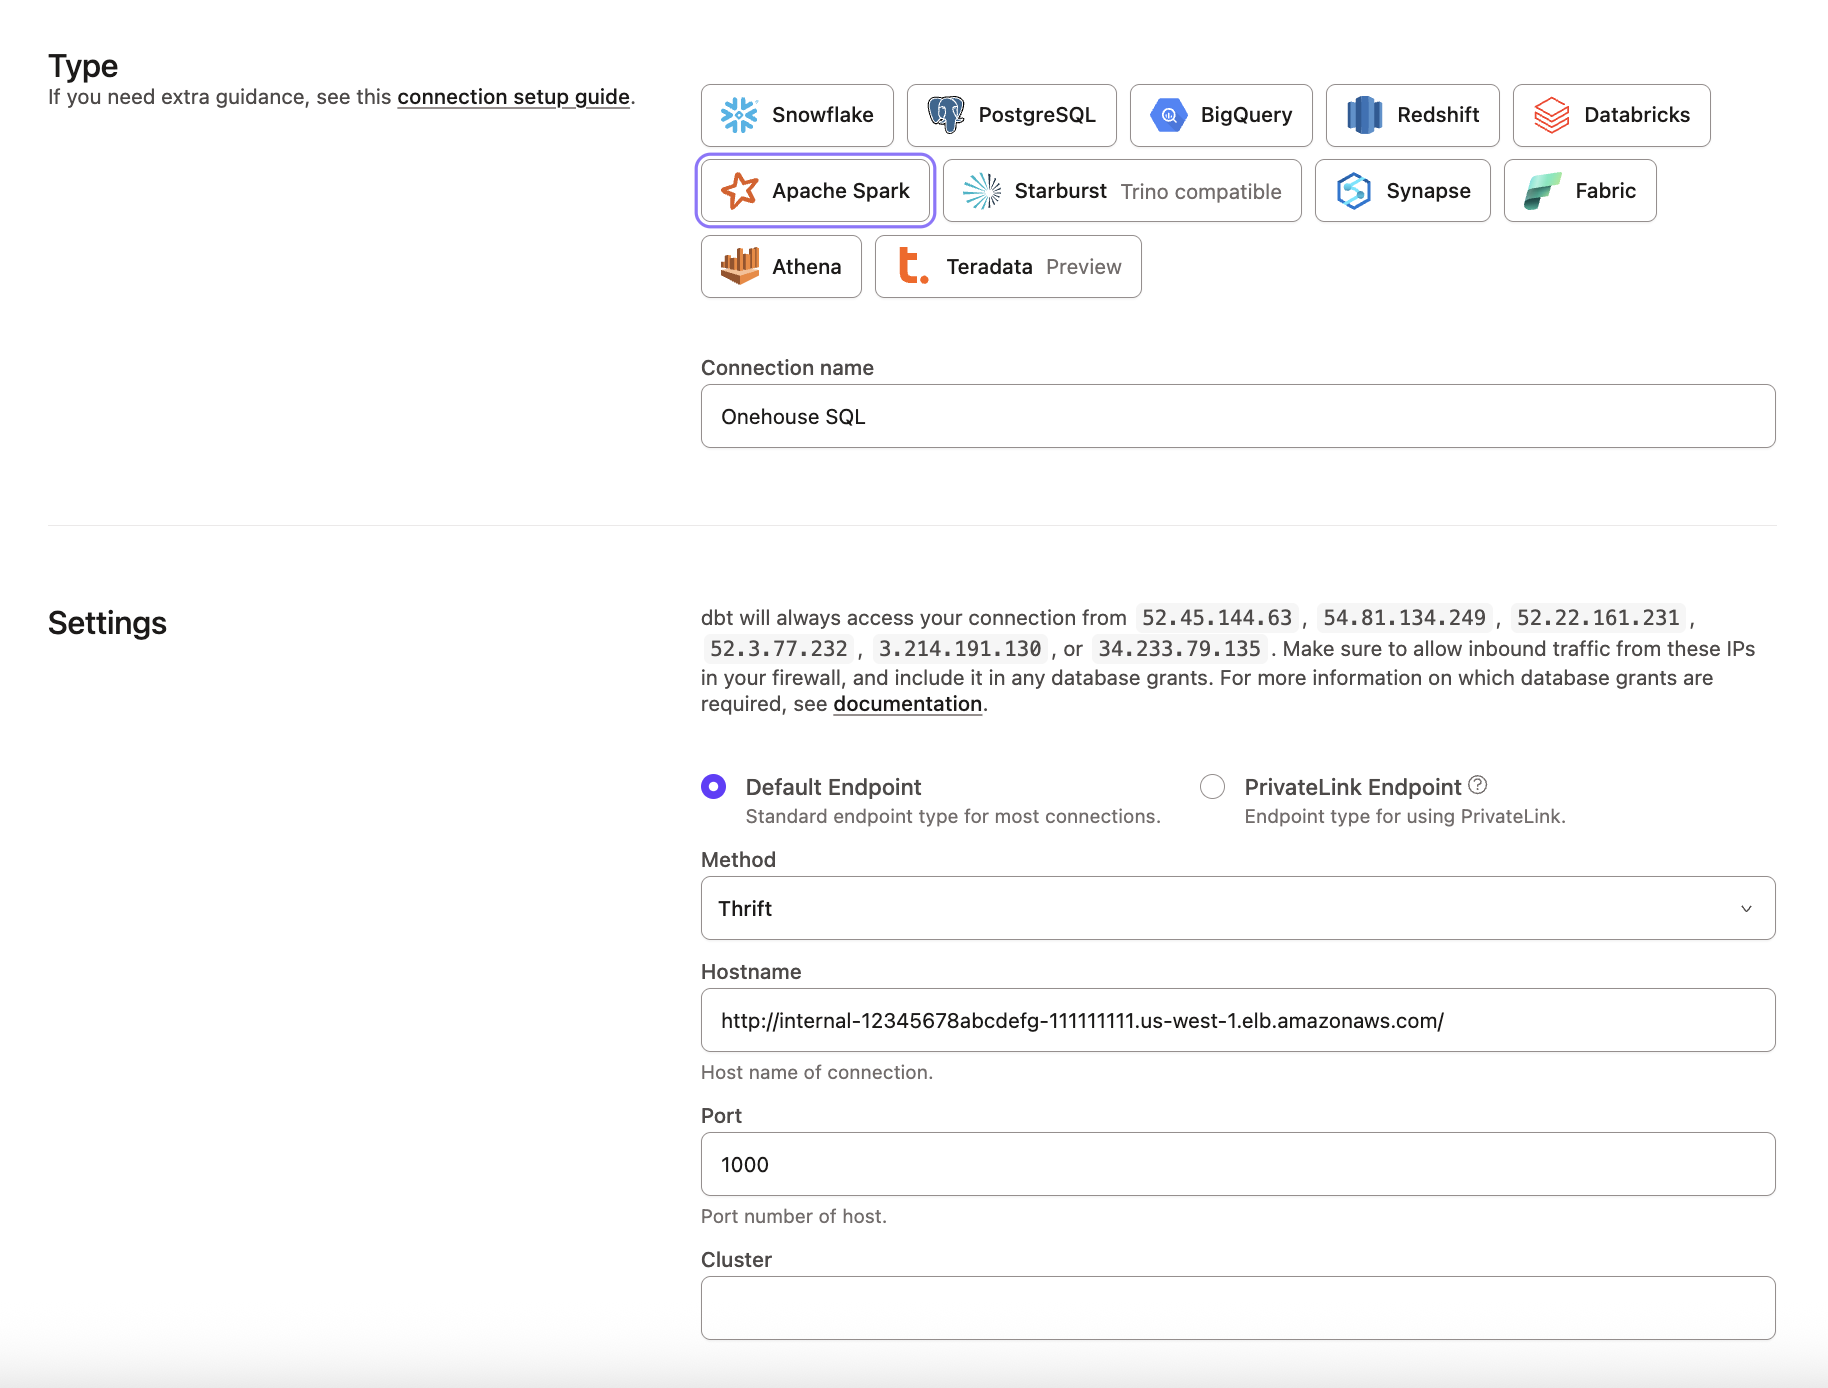Click the empty Cluster input field
Image resolution: width=1828 pixels, height=1388 pixels.
click(1237, 1308)
